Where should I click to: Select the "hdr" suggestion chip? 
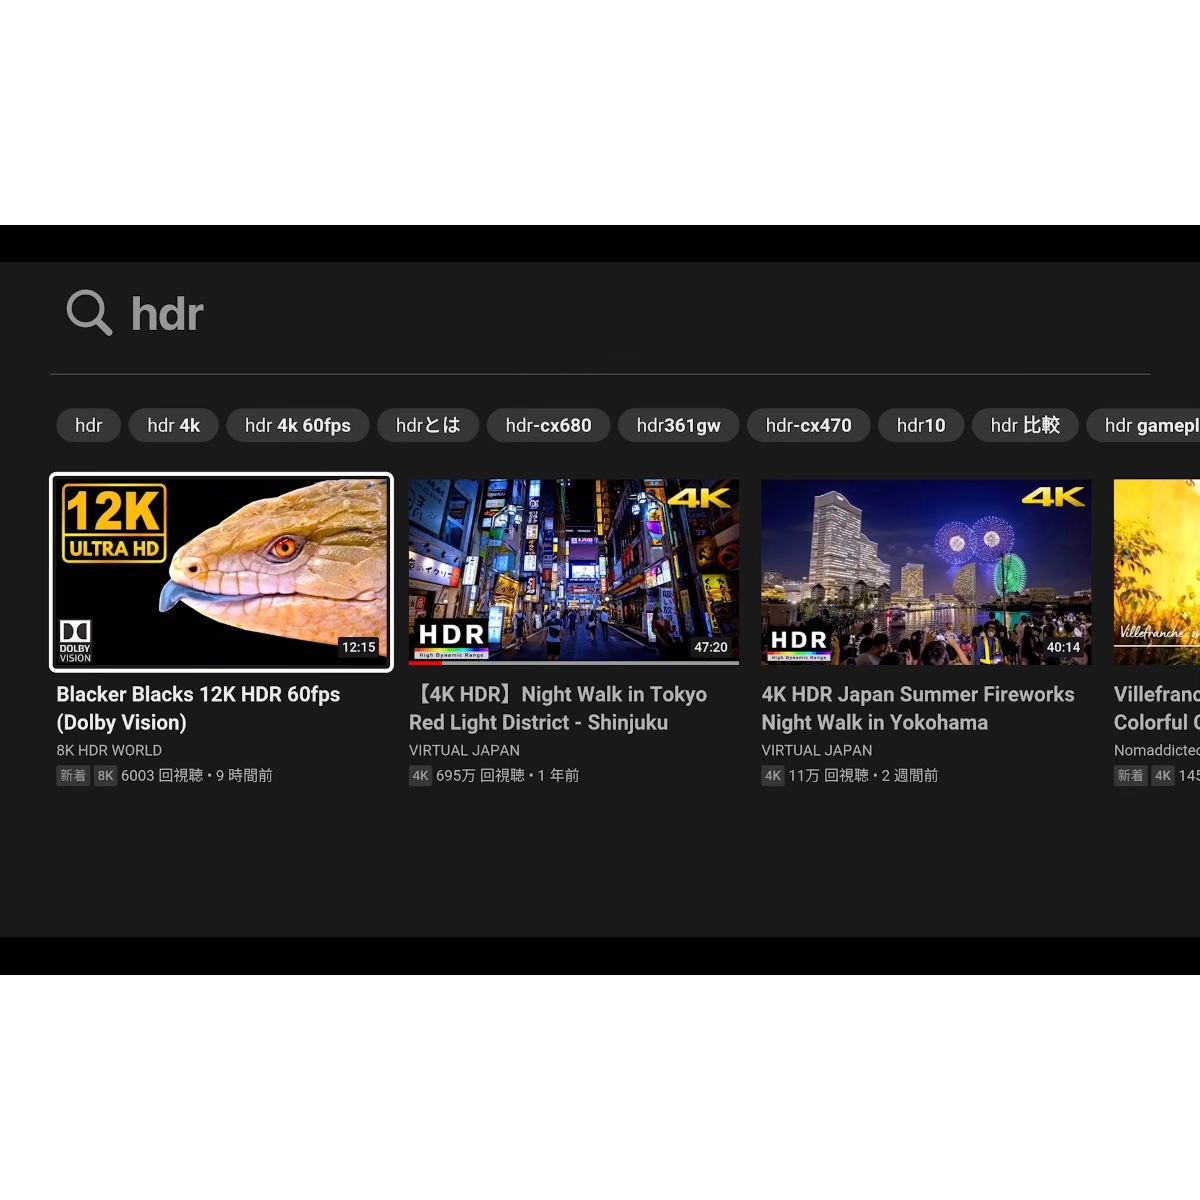pos(88,425)
